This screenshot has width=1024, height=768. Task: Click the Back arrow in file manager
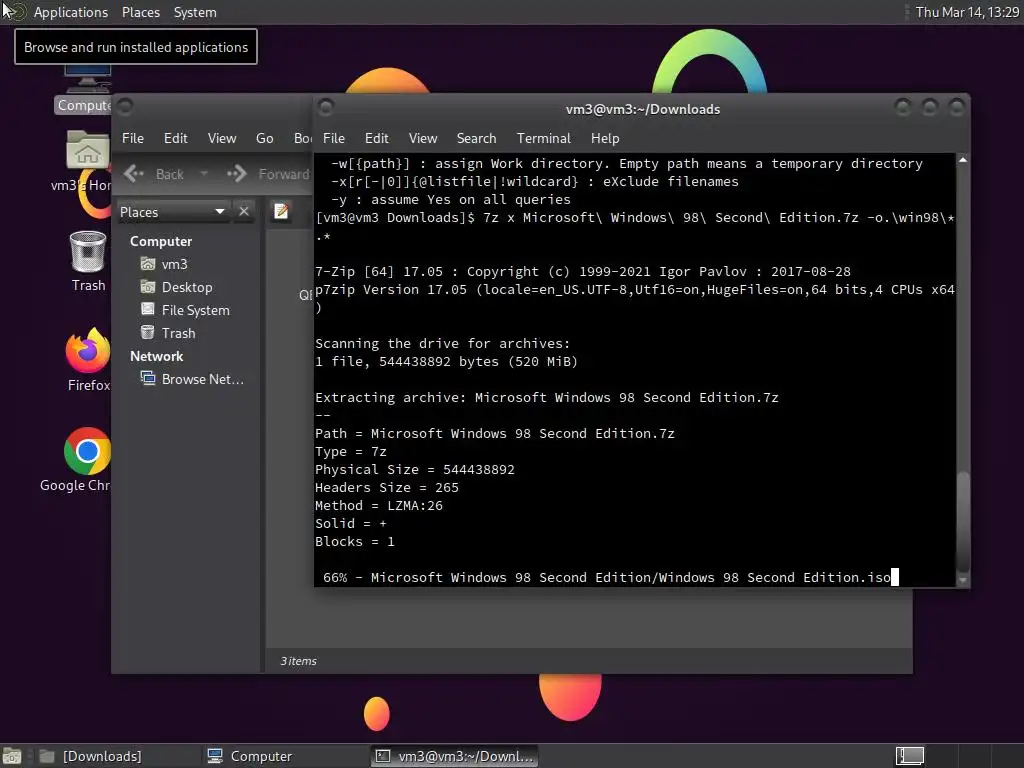click(153, 174)
